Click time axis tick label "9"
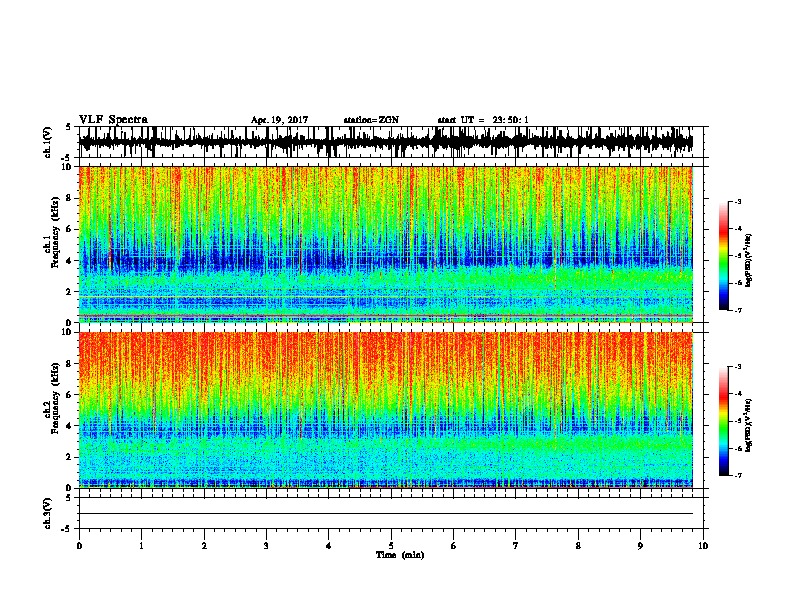792x612 pixels. (640, 546)
